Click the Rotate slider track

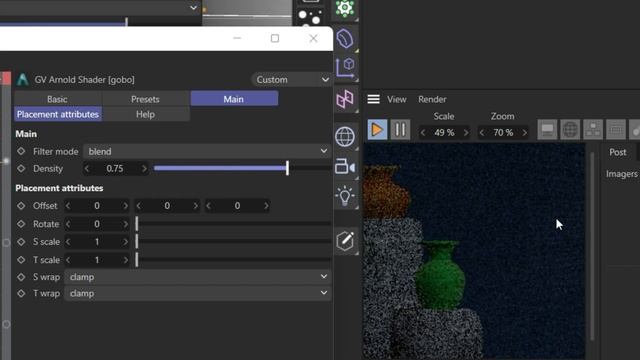click(233, 224)
